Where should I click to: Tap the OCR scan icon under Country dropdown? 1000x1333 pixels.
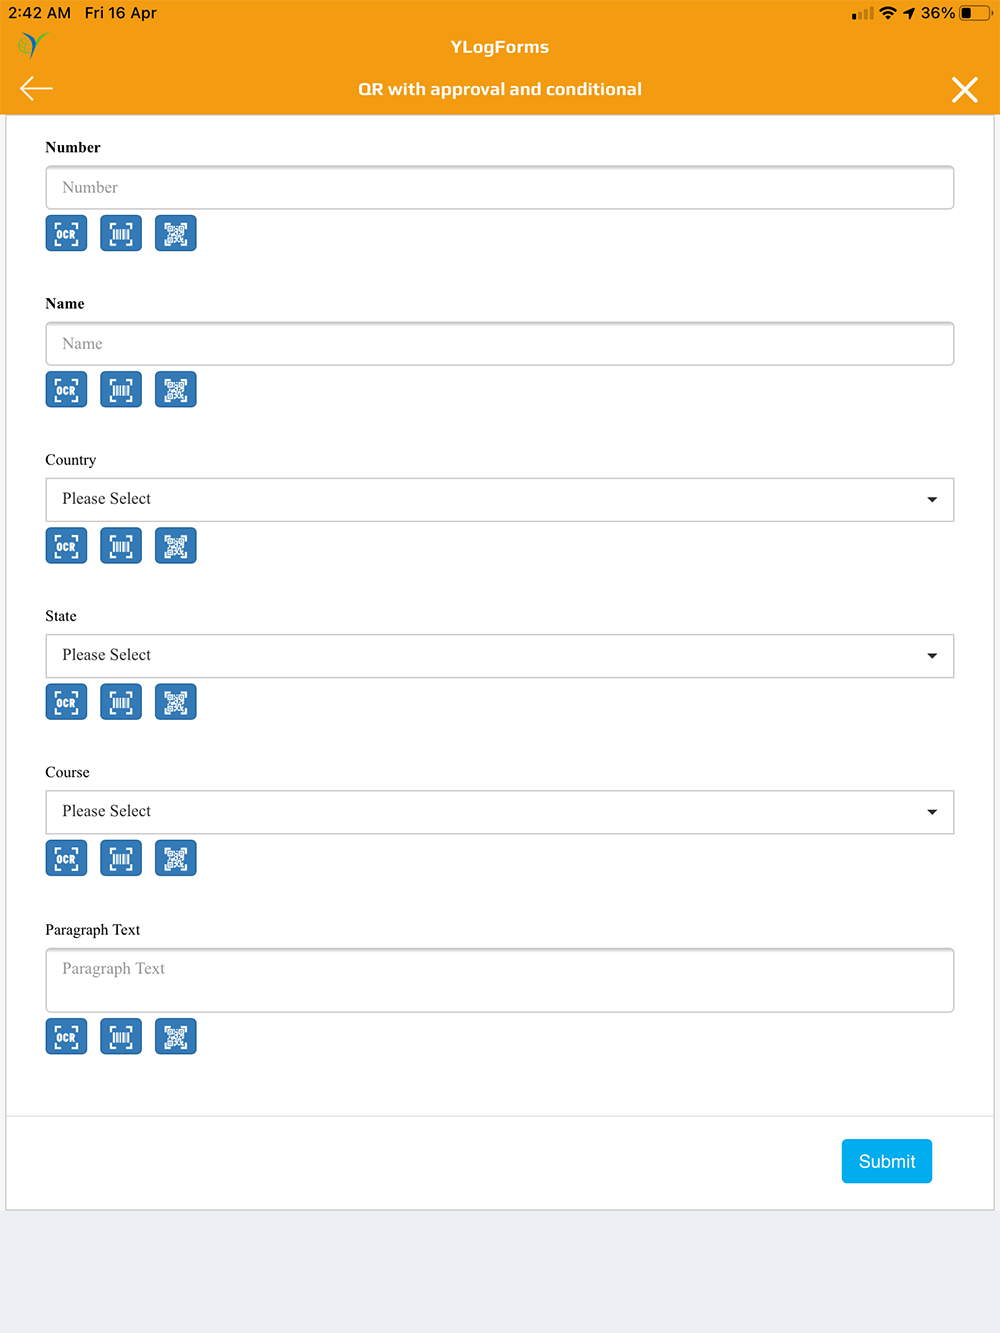click(x=66, y=545)
